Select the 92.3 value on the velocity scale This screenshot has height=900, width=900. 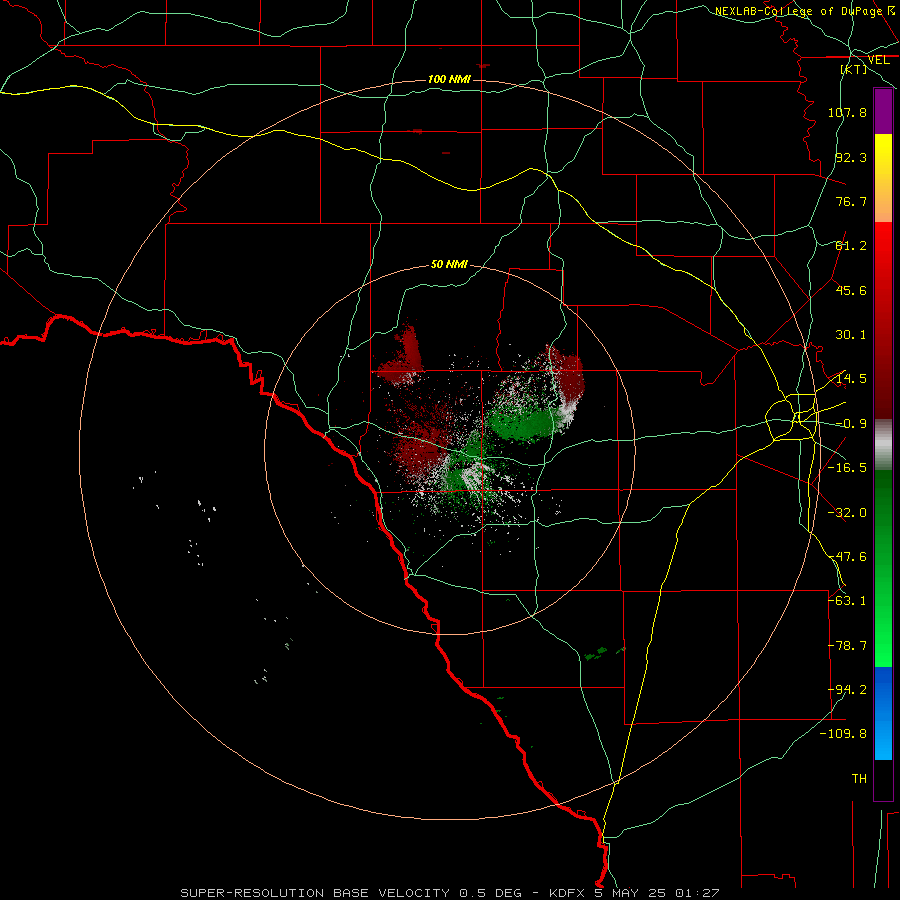(851, 157)
